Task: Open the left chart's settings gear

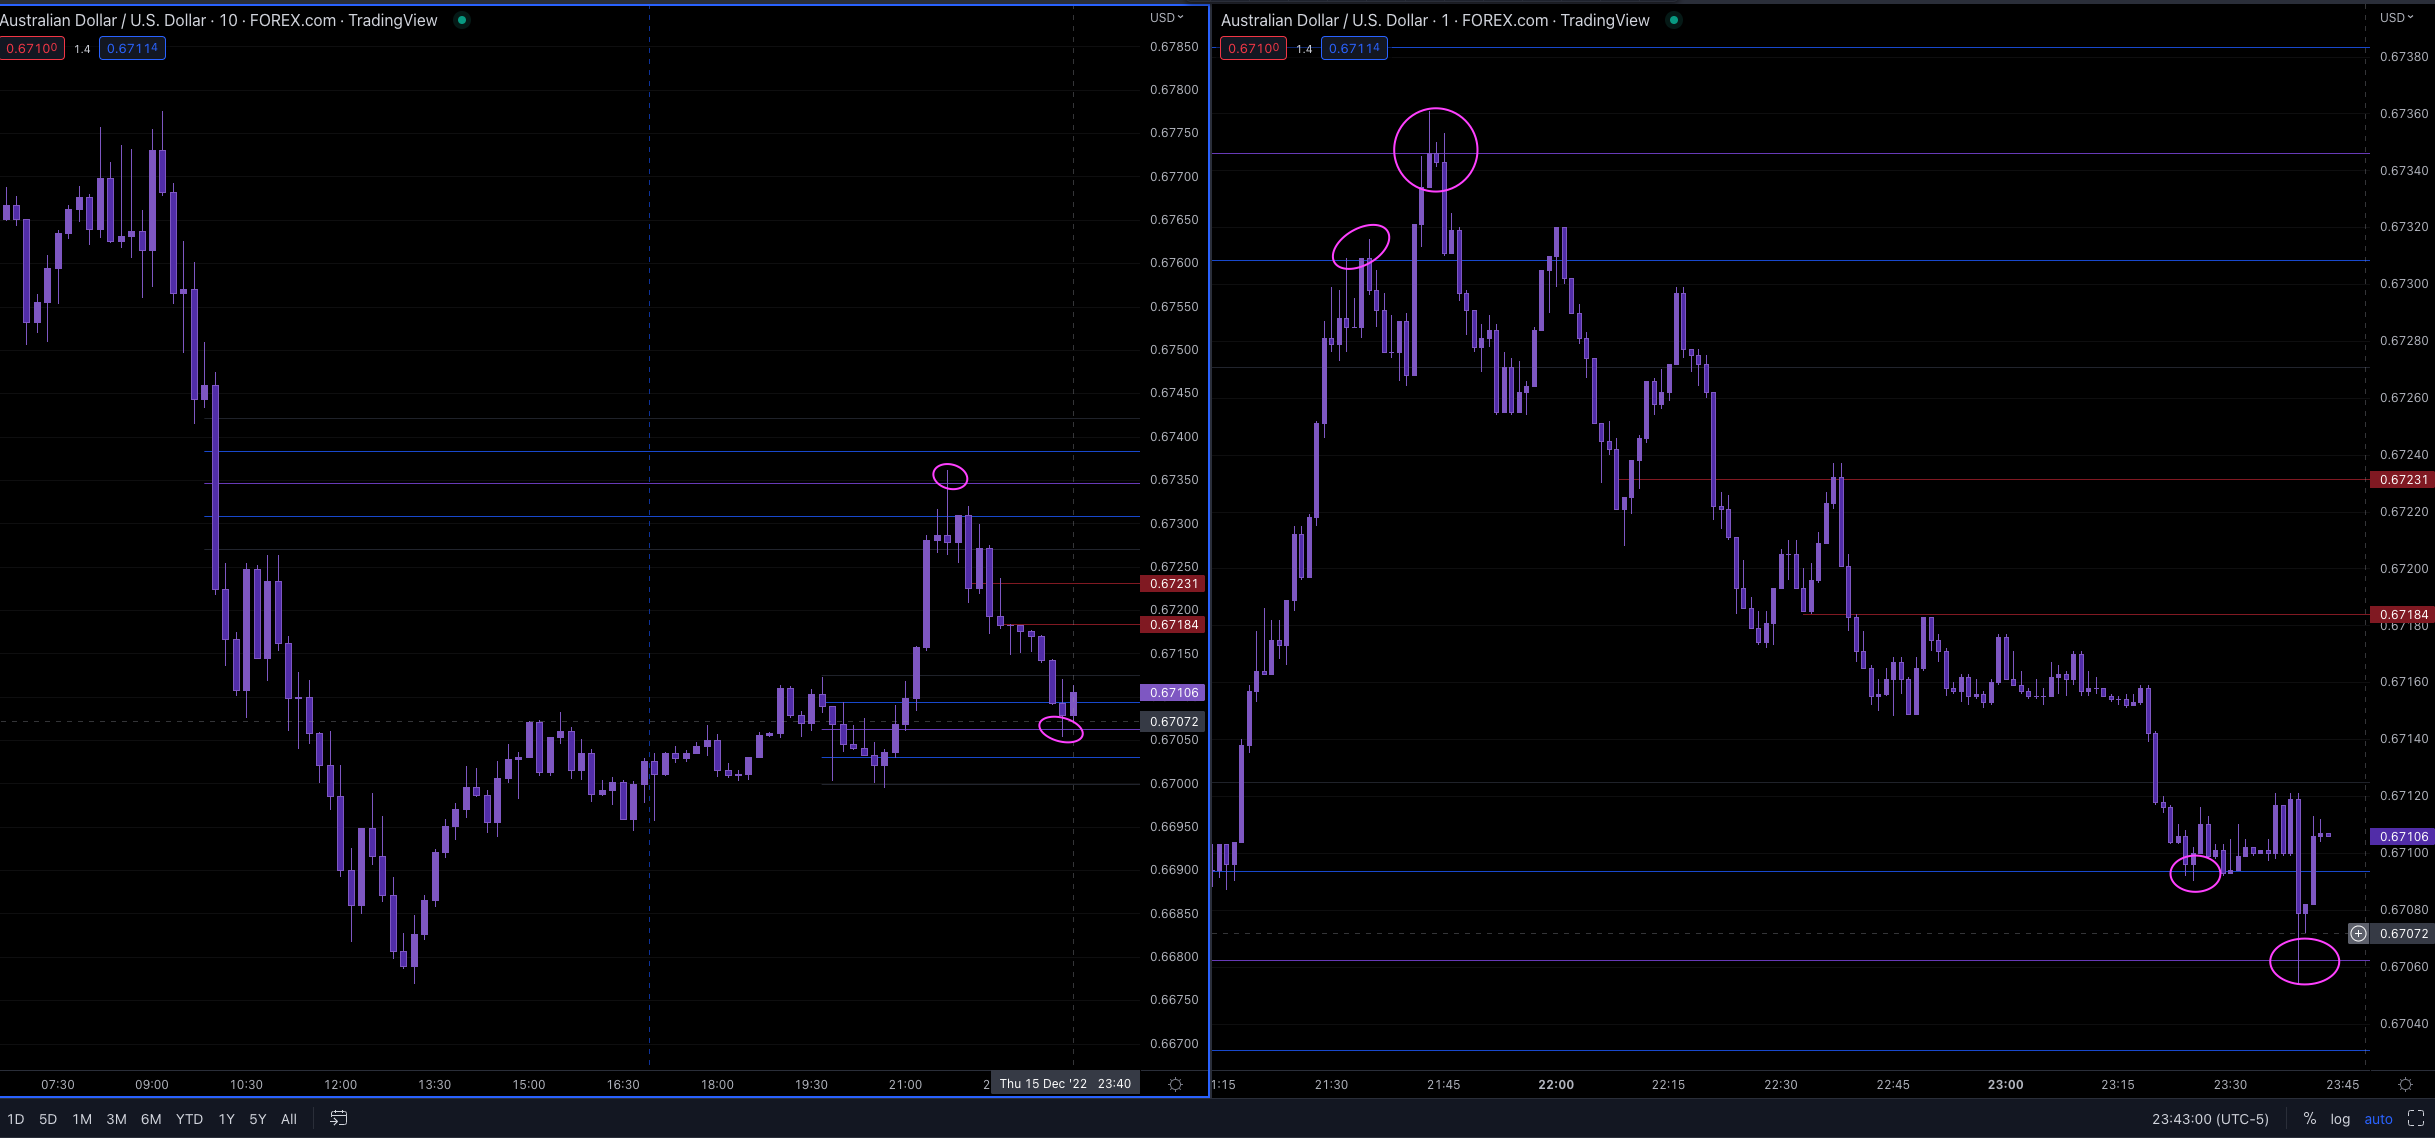Action: point(1175,1083)
